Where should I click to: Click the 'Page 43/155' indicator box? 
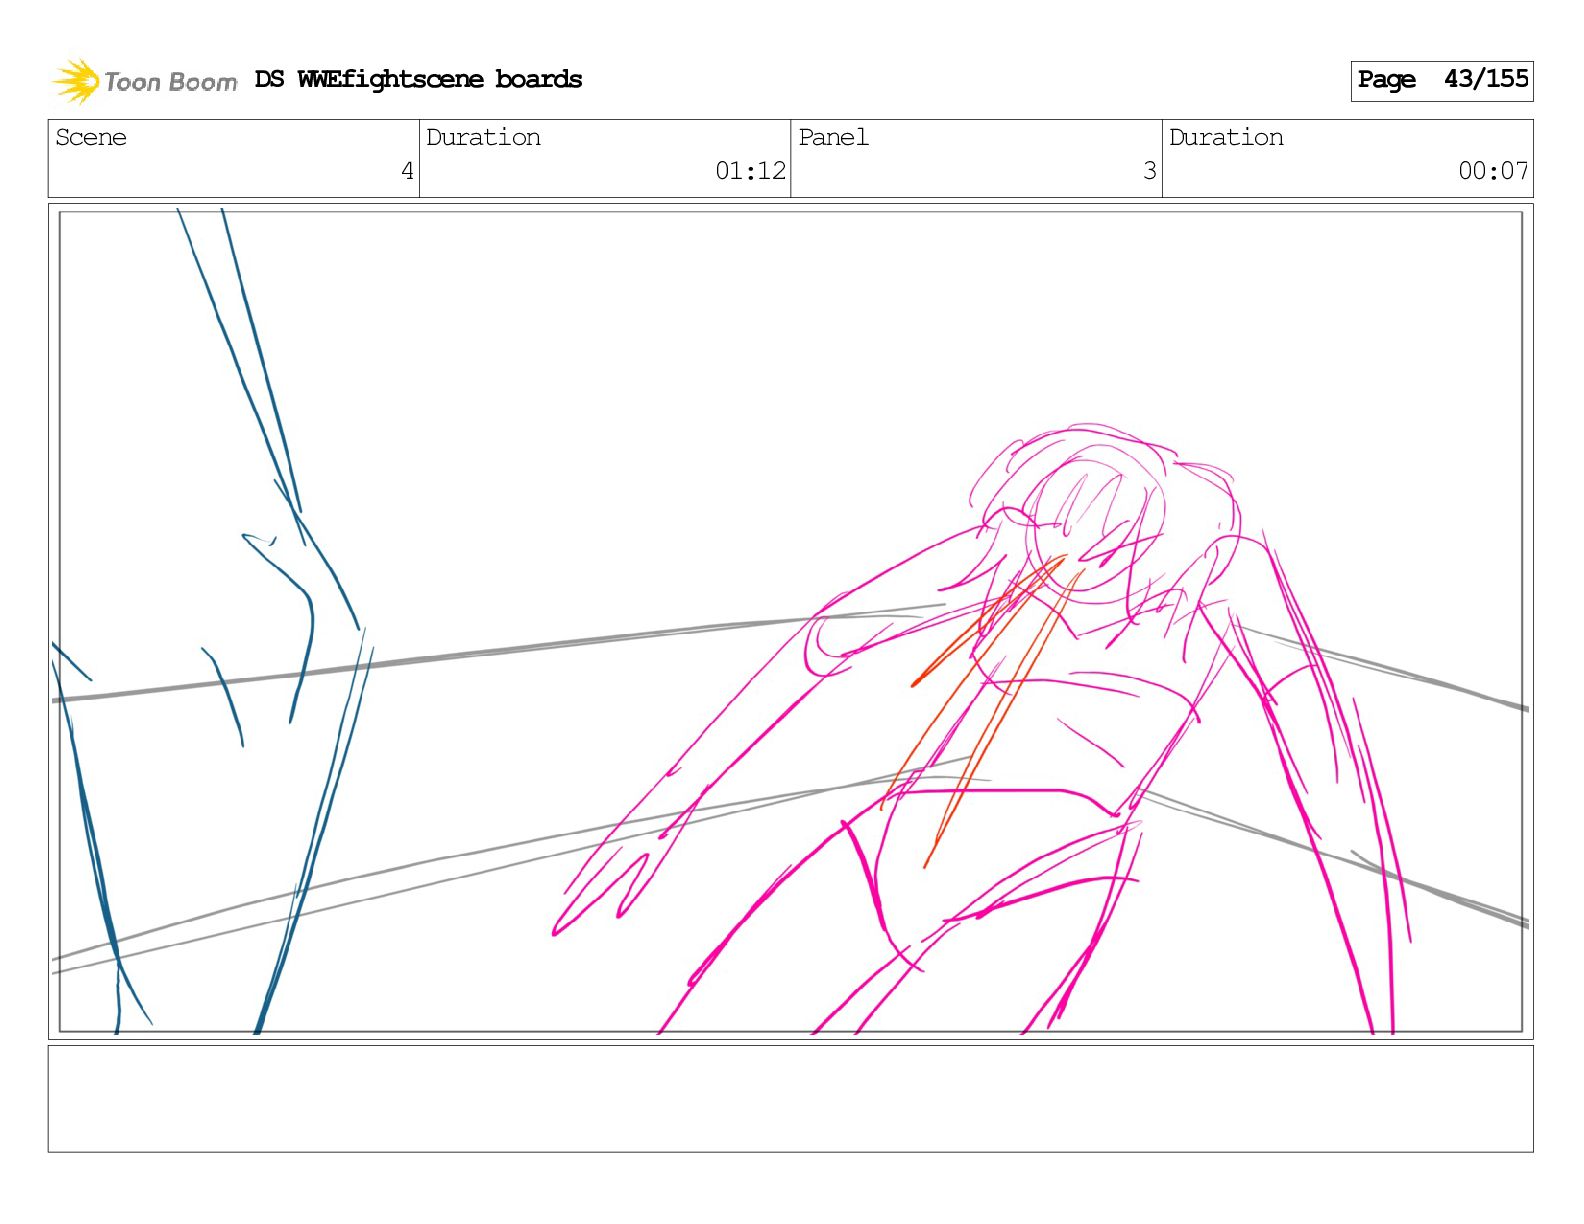pos(1441,80)
